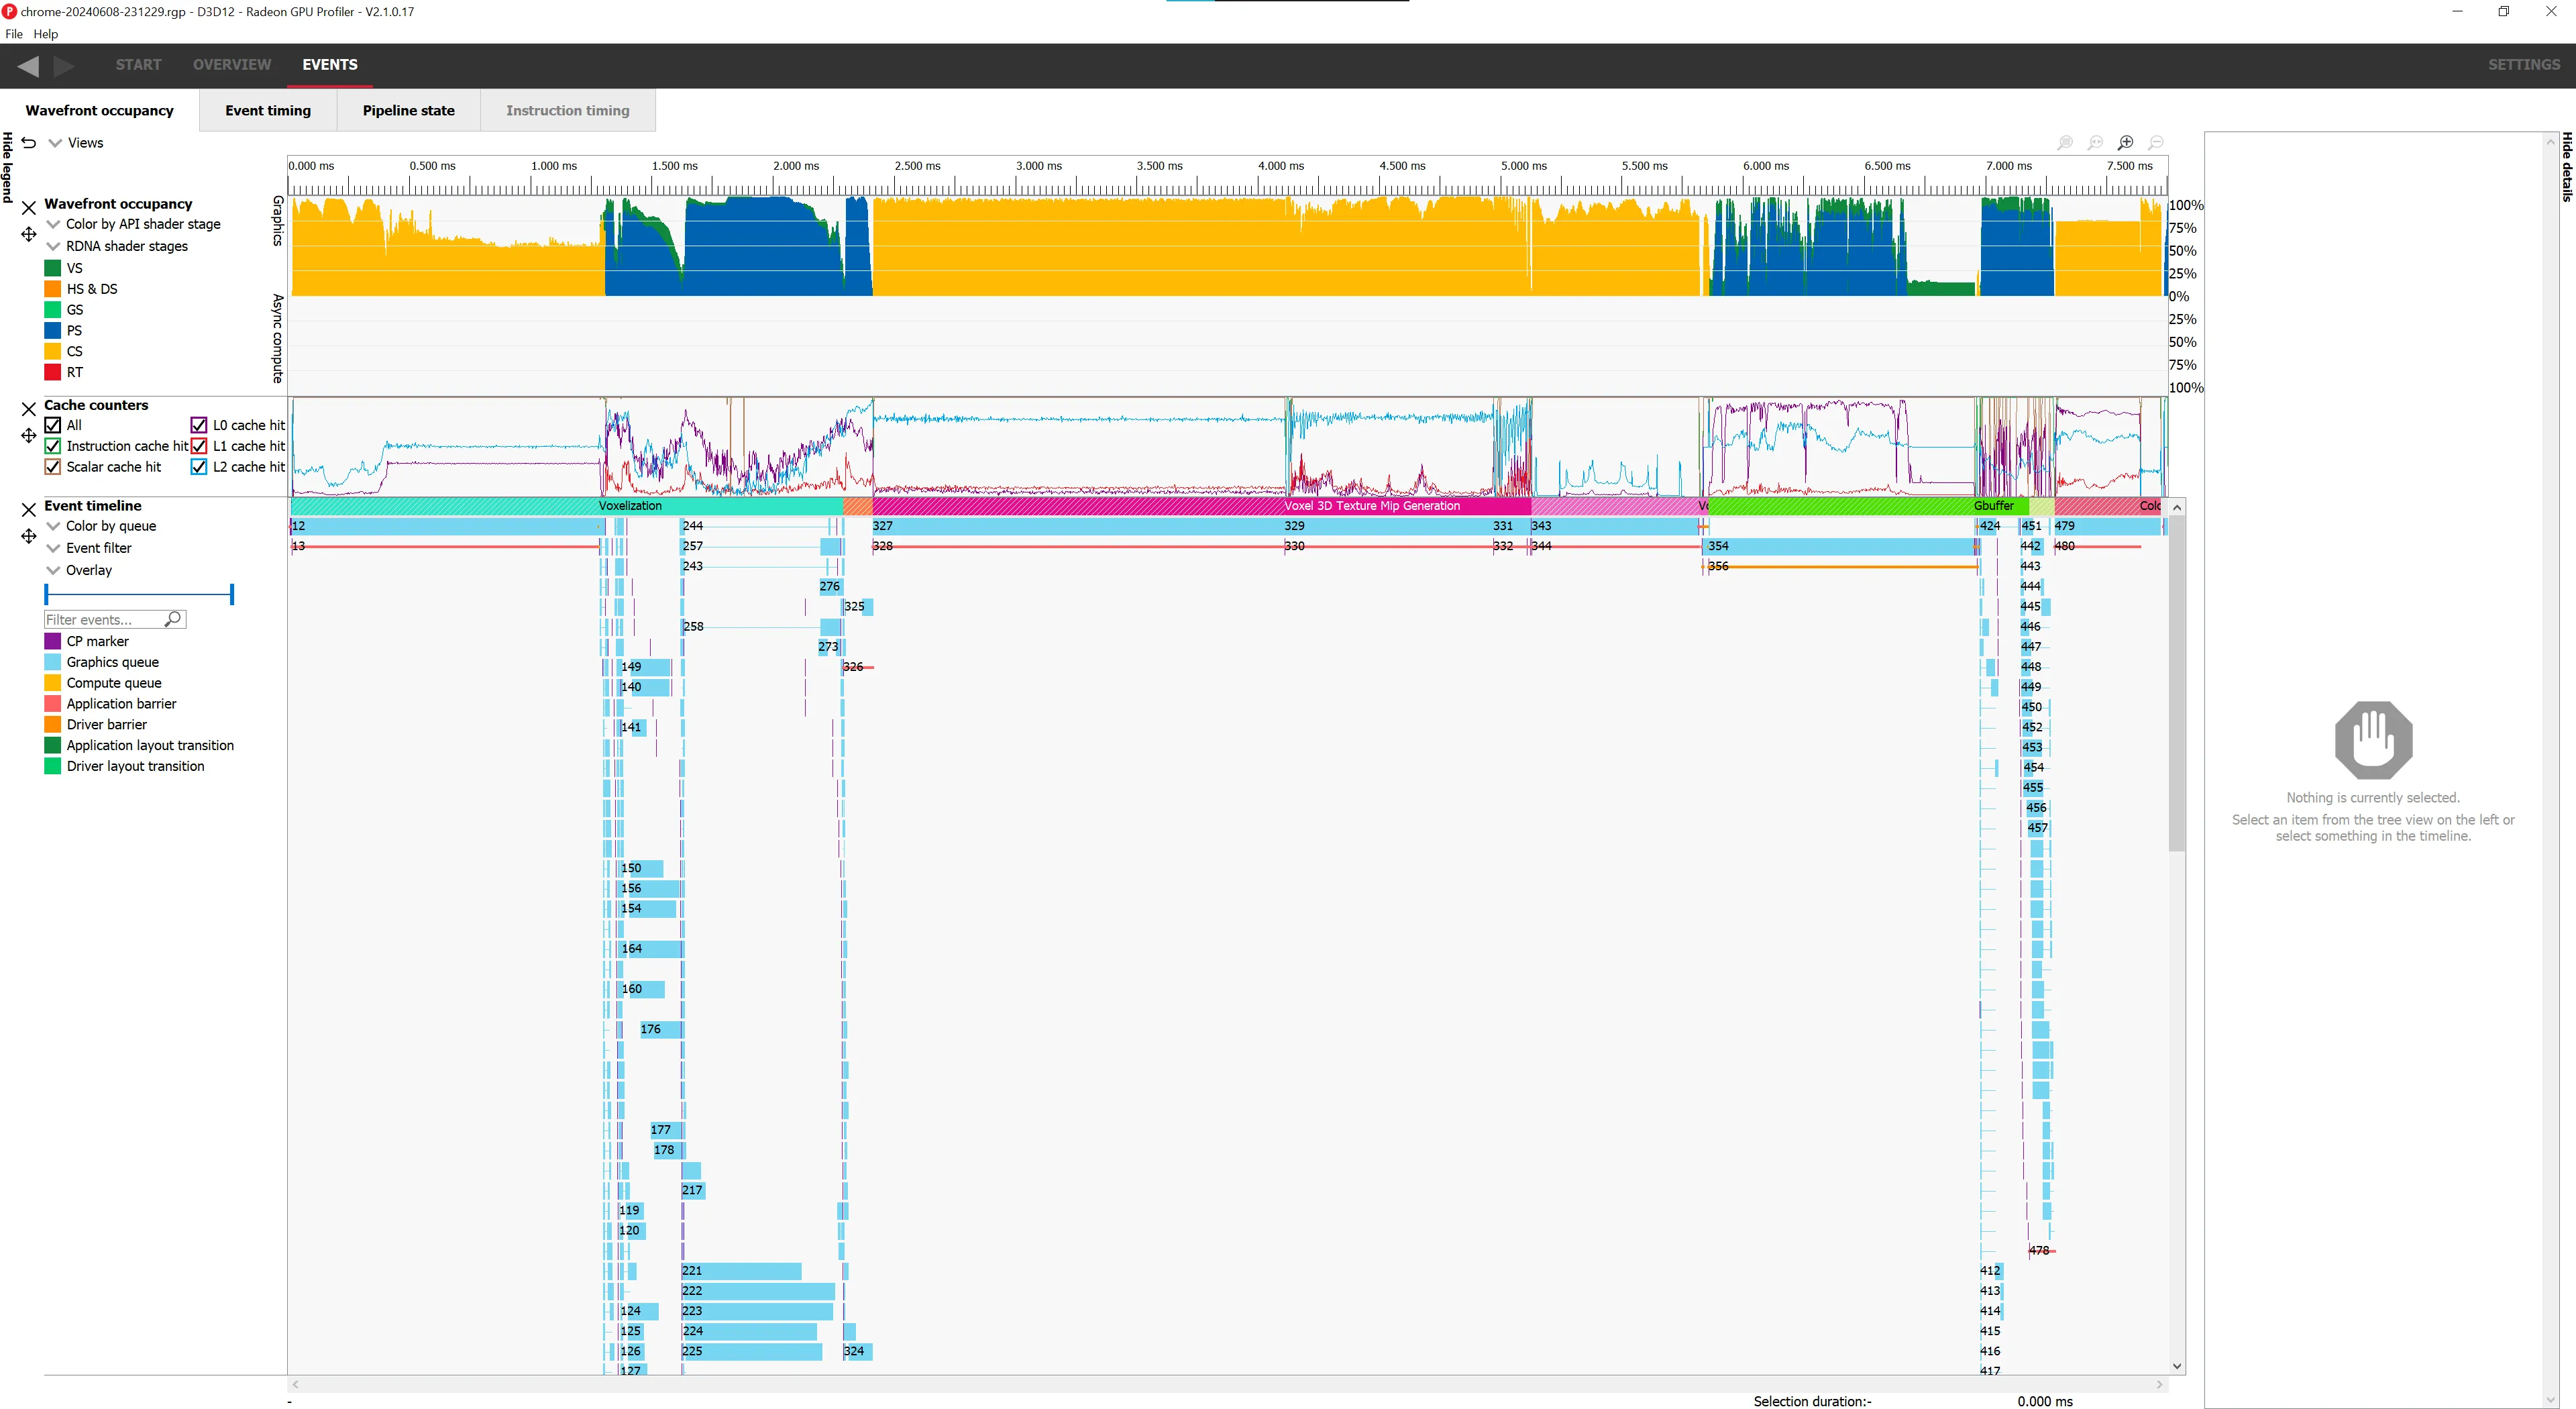
Task: Switch to the Event timing tab
Action: (268, 110)
